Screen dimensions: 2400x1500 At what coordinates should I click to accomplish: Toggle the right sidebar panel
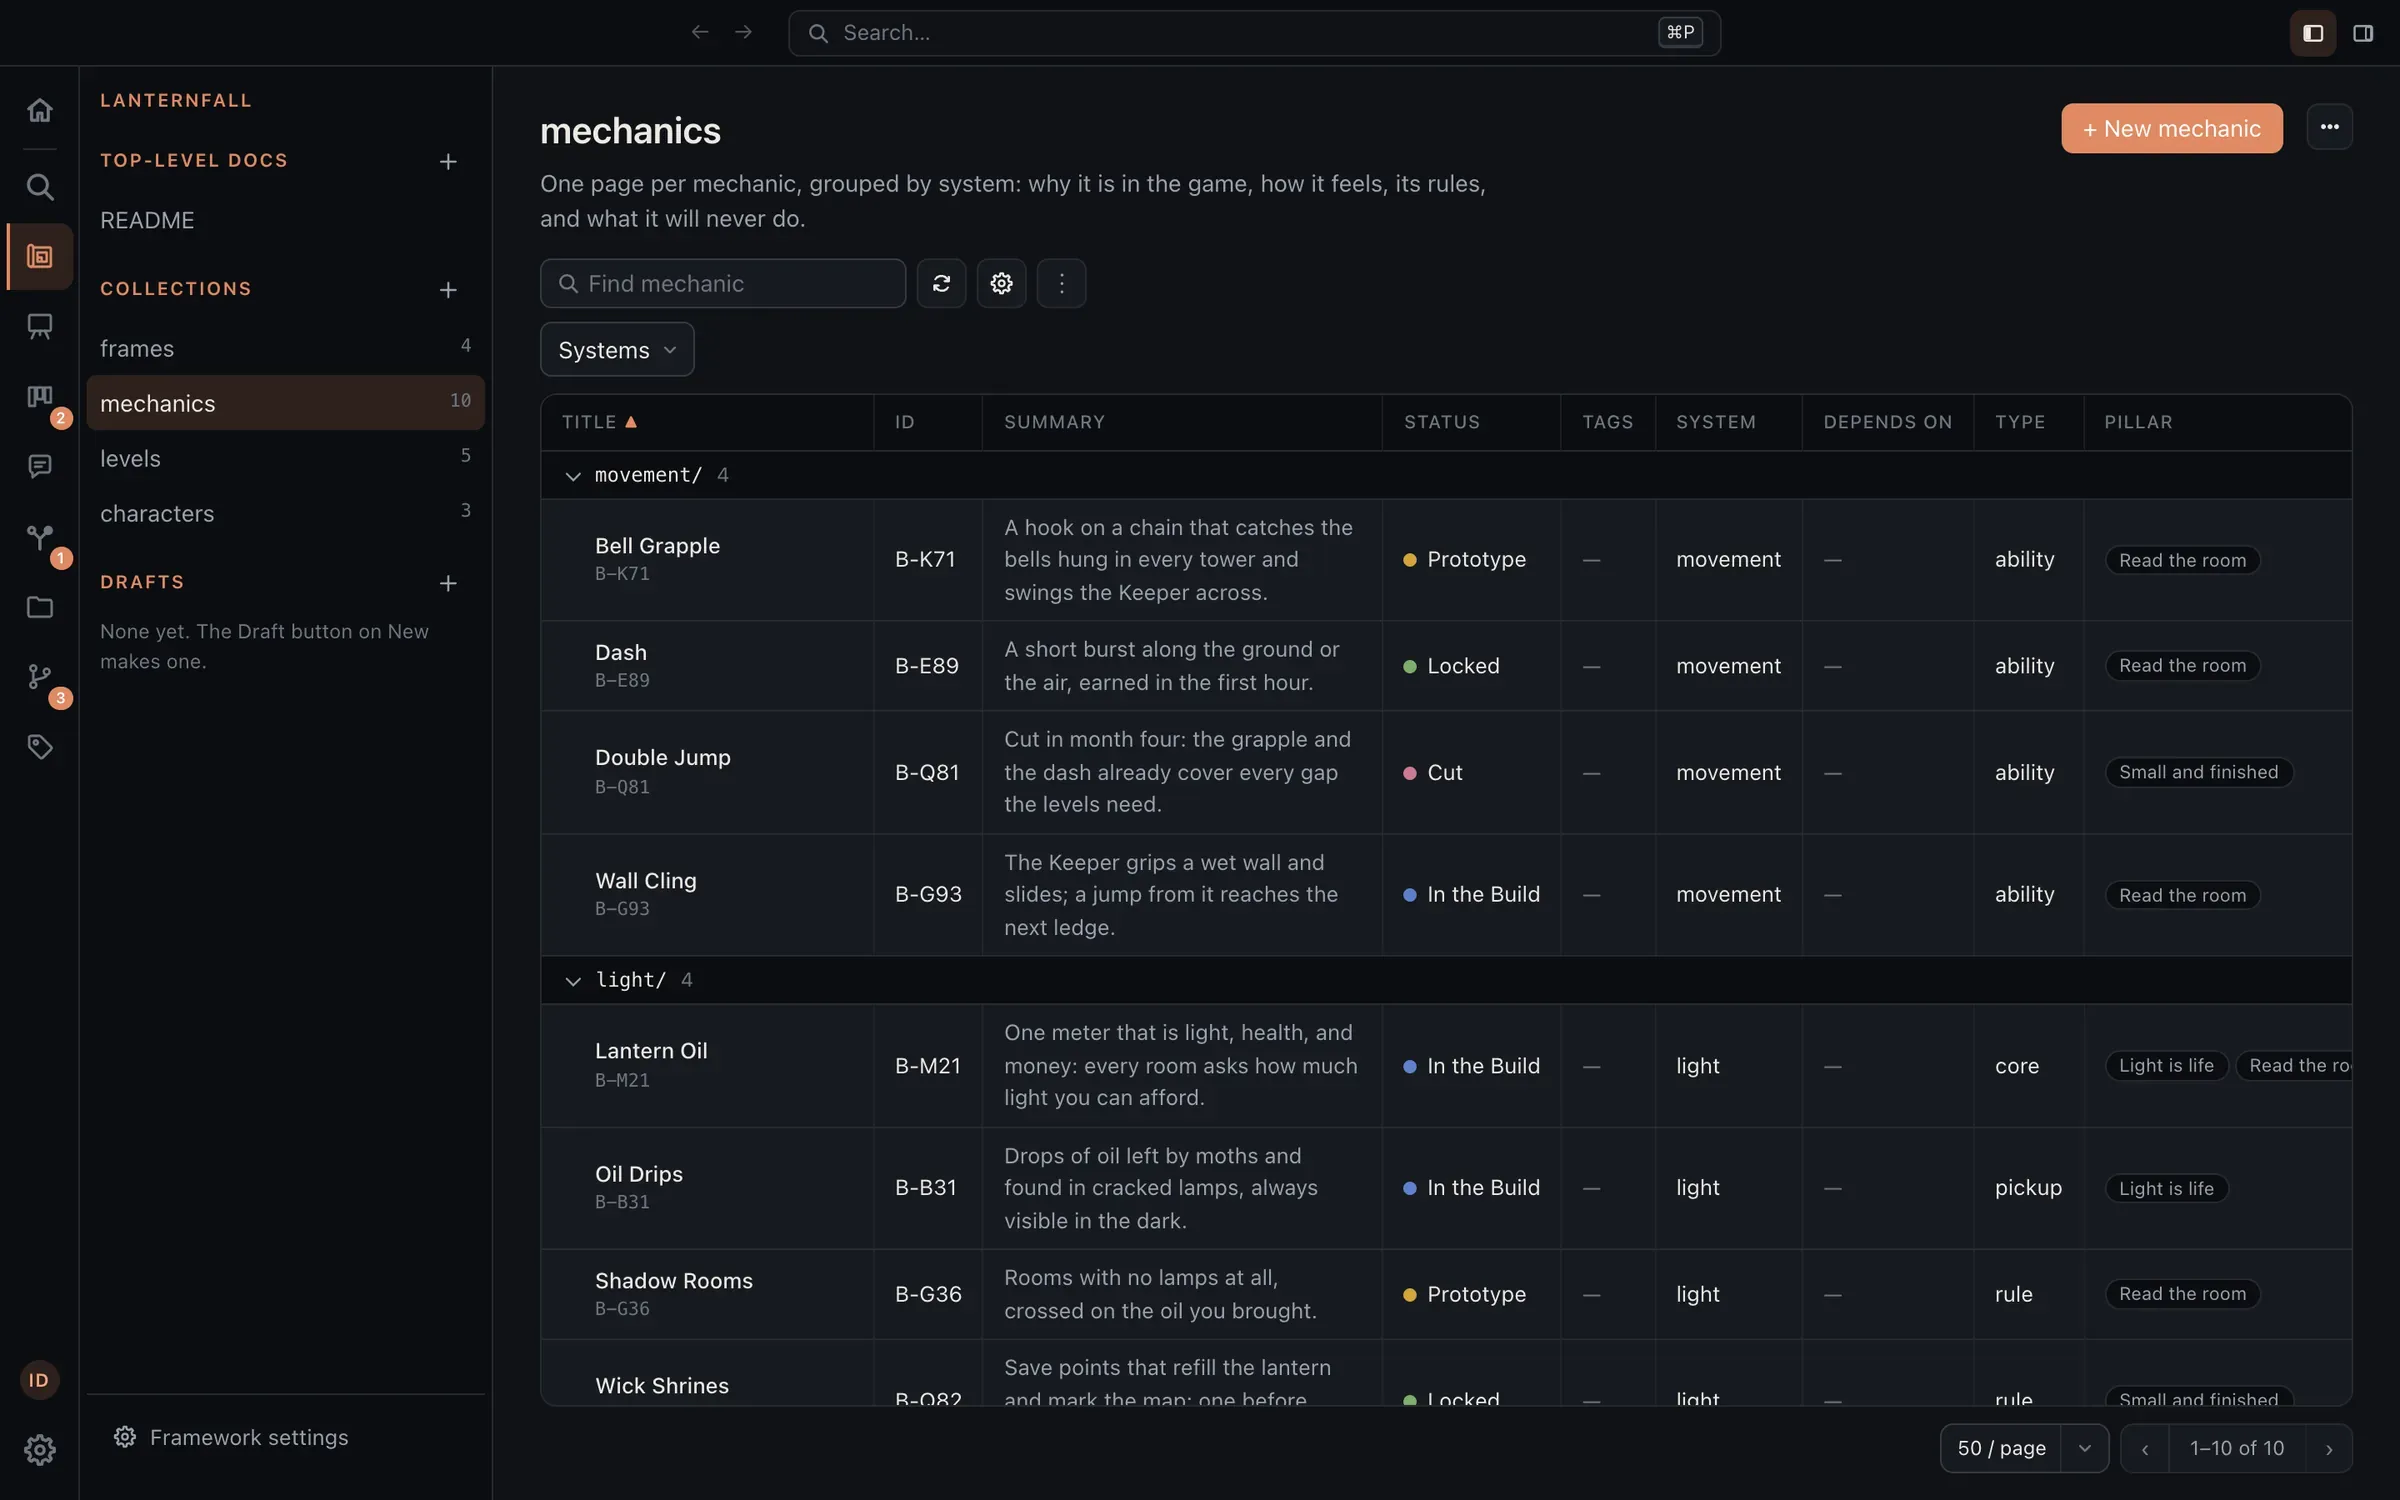click(x=2363, y=33)
